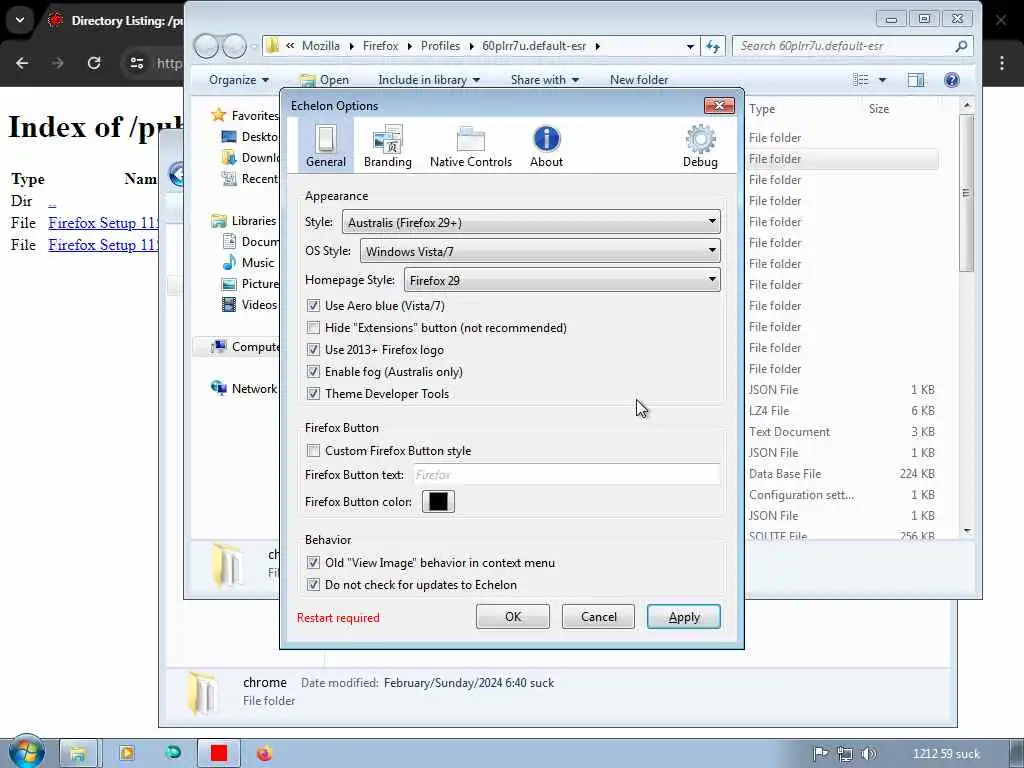This screenshot has height=768, width=1024.
Task: Toggle Theme Developer Tools checkbox
Action: pyautogui.click(x=313, y=393)
